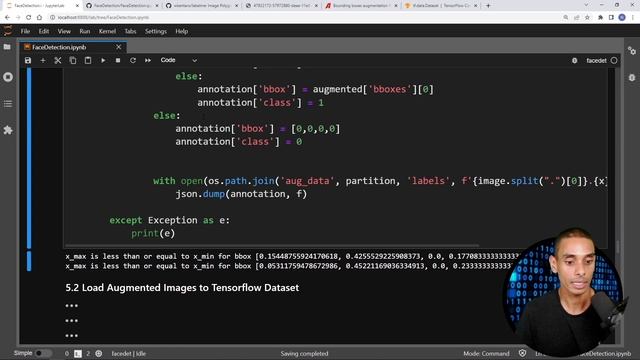Switch to the Bounding boxes augmentation browser tab

362,6
